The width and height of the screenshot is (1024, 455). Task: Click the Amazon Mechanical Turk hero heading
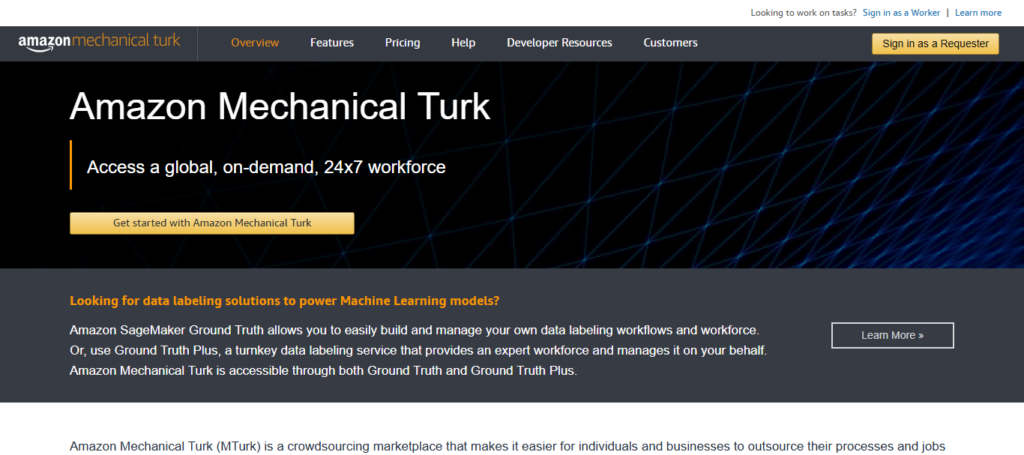click(280, 106)
